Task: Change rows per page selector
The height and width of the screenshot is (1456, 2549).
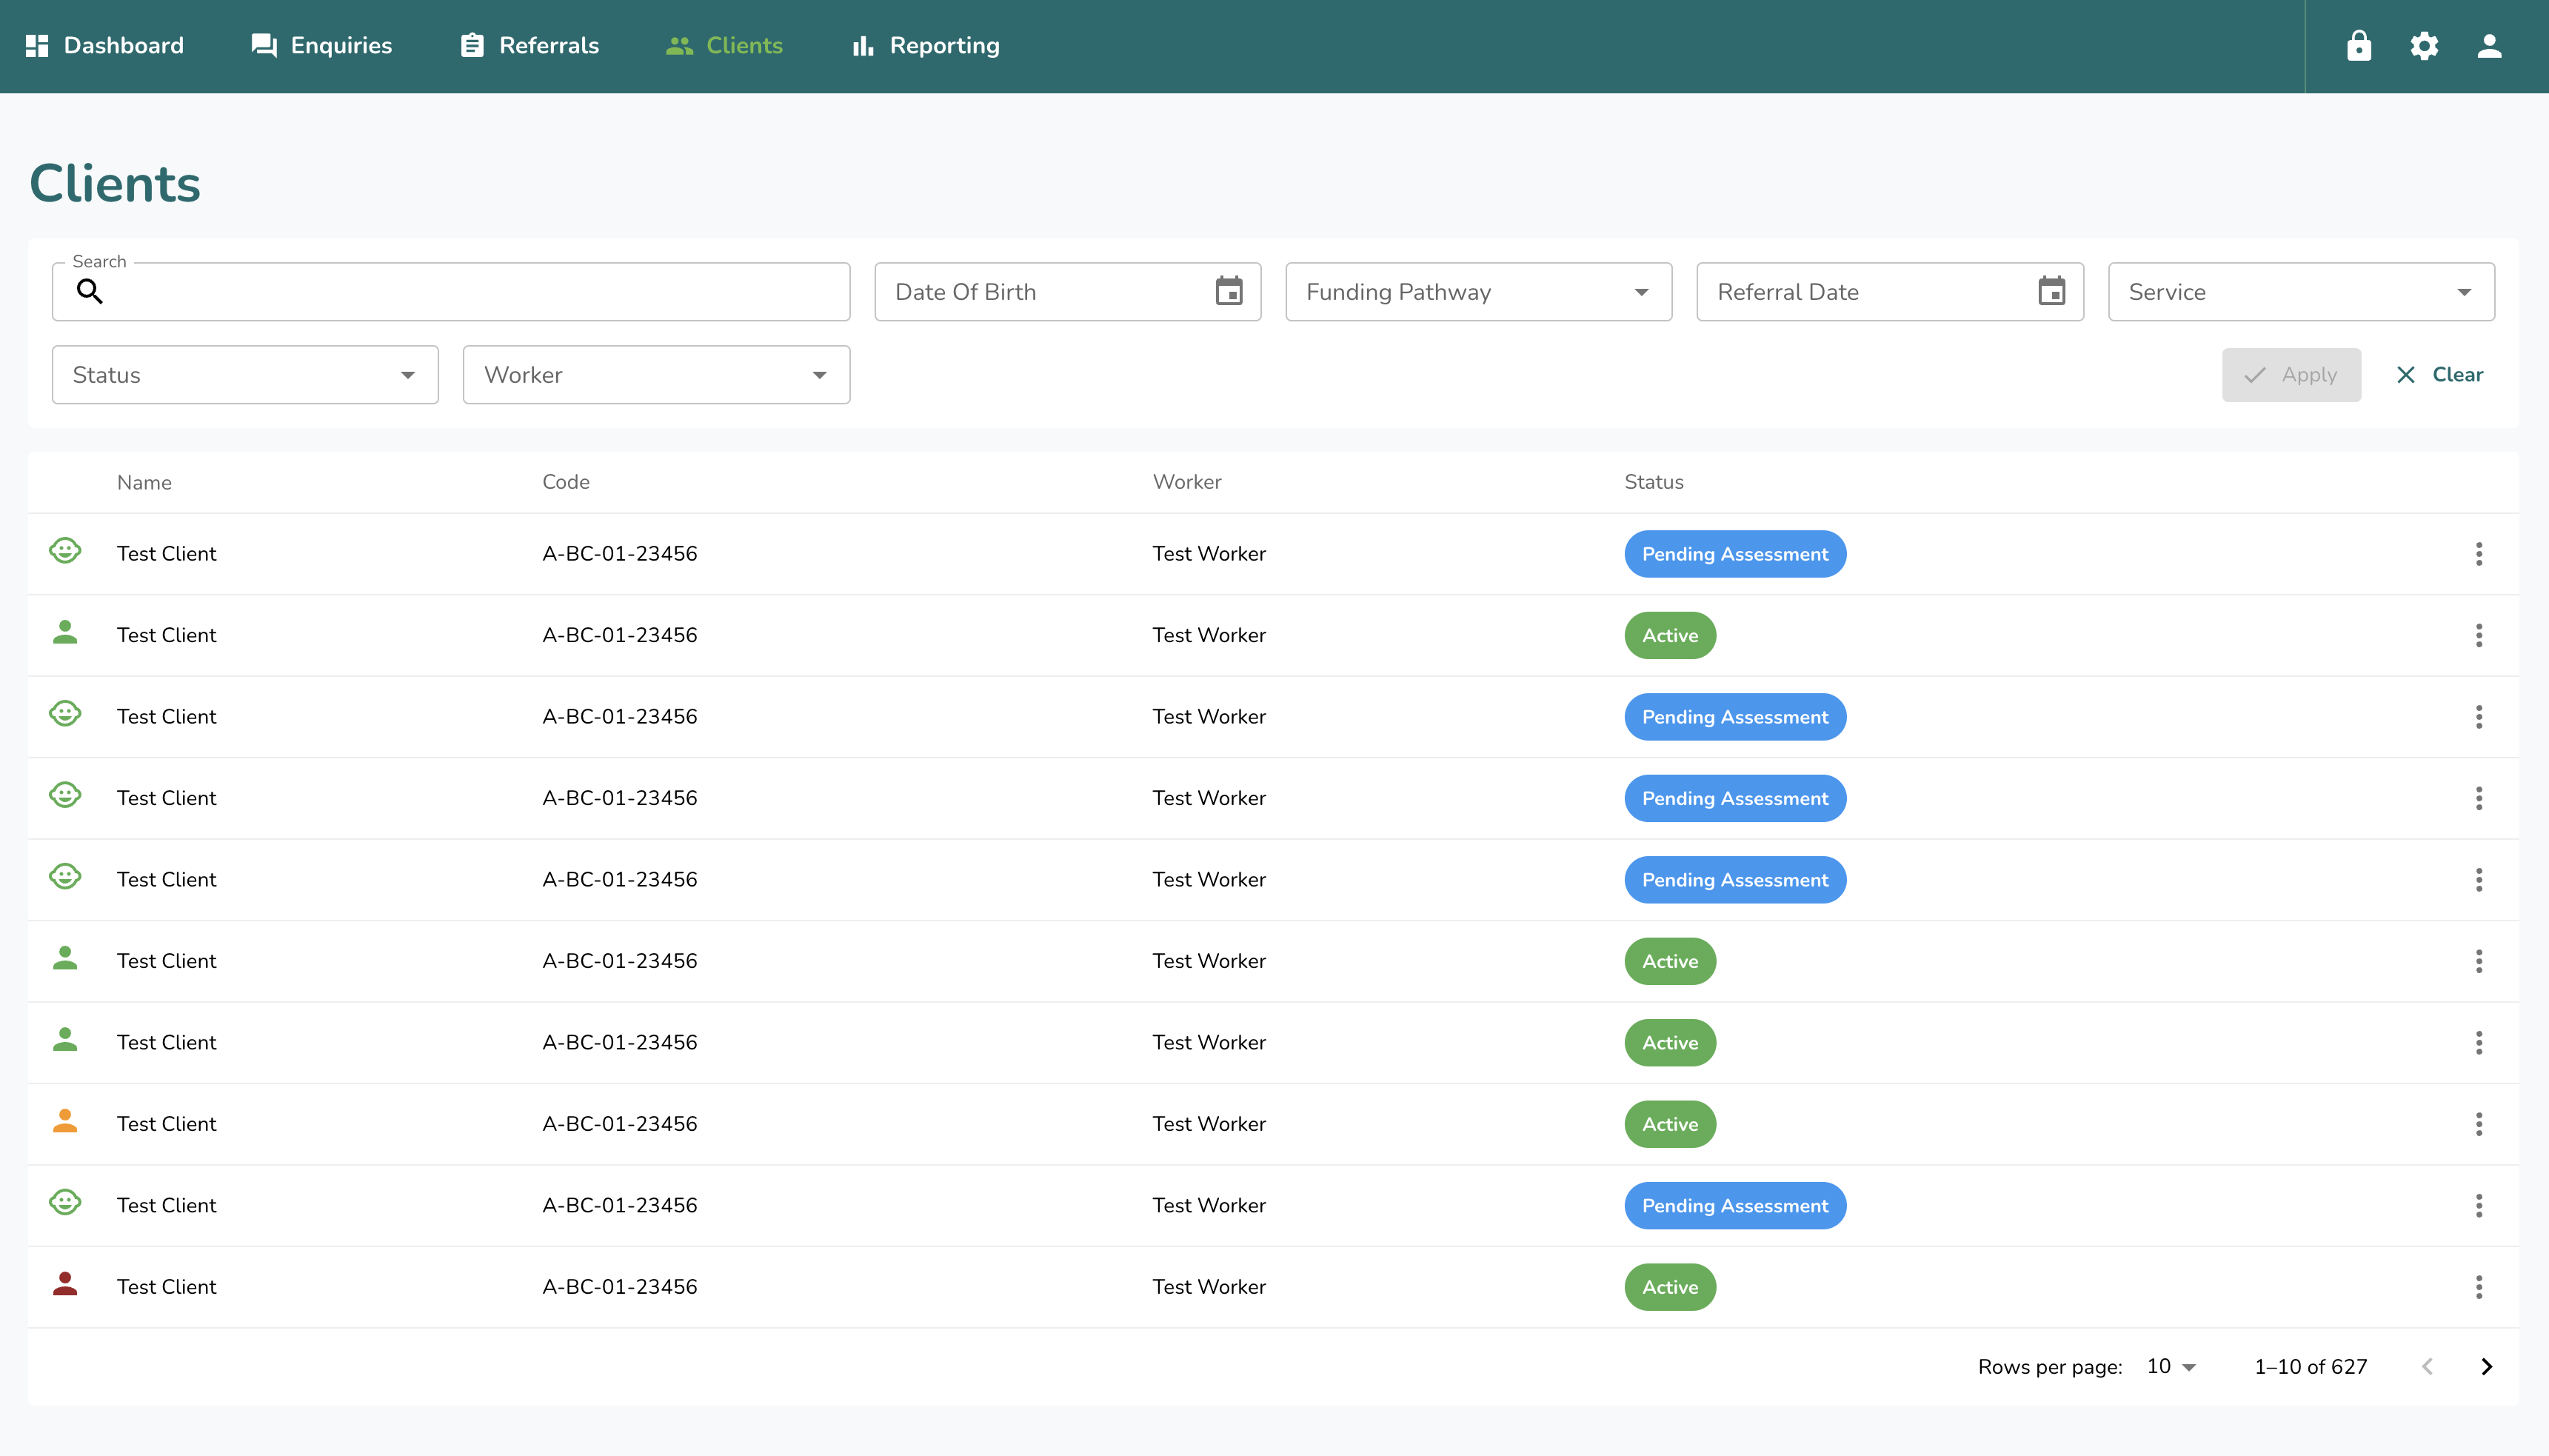Action: point(2170,1367)
